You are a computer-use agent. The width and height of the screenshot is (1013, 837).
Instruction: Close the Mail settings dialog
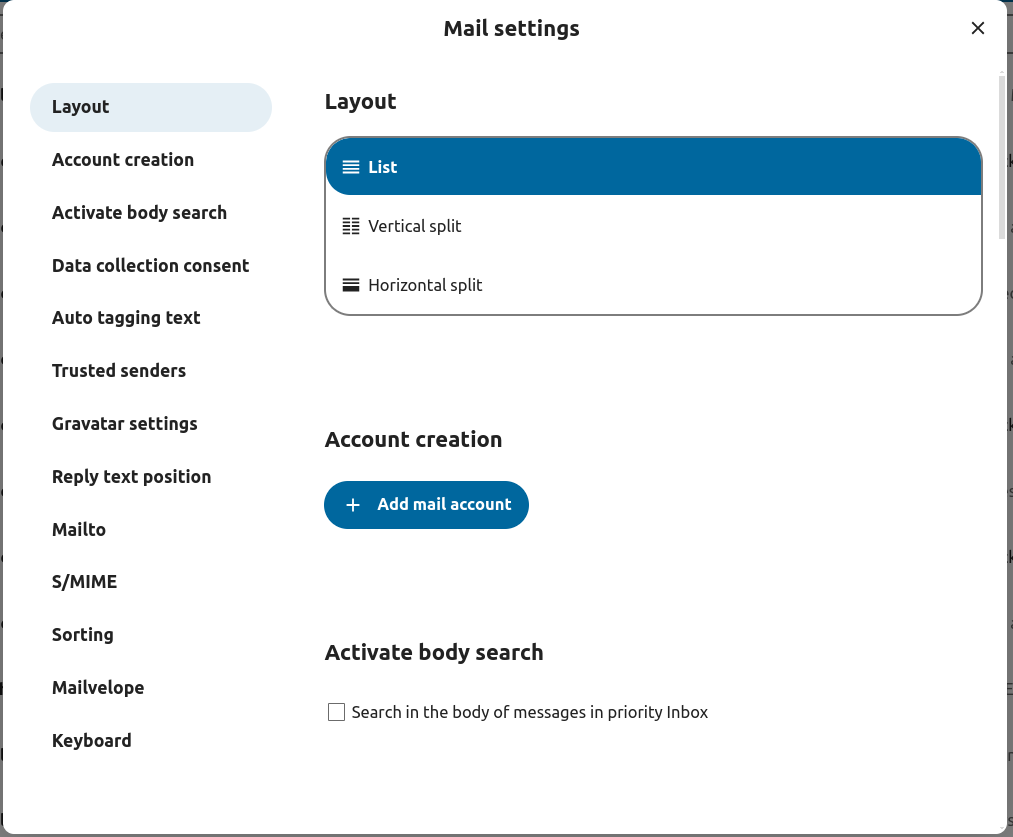tap(977, 28)
